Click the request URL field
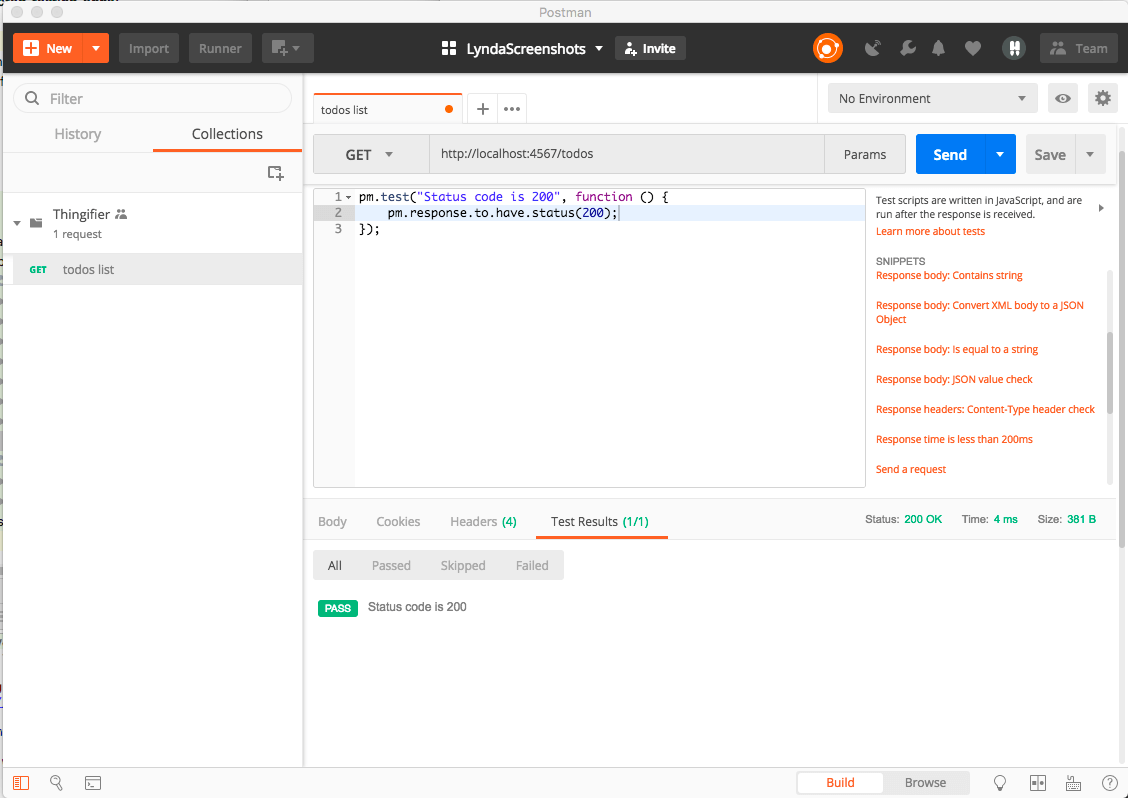The height and width of the screenshot is (798, 1128). tap(626, 154)
